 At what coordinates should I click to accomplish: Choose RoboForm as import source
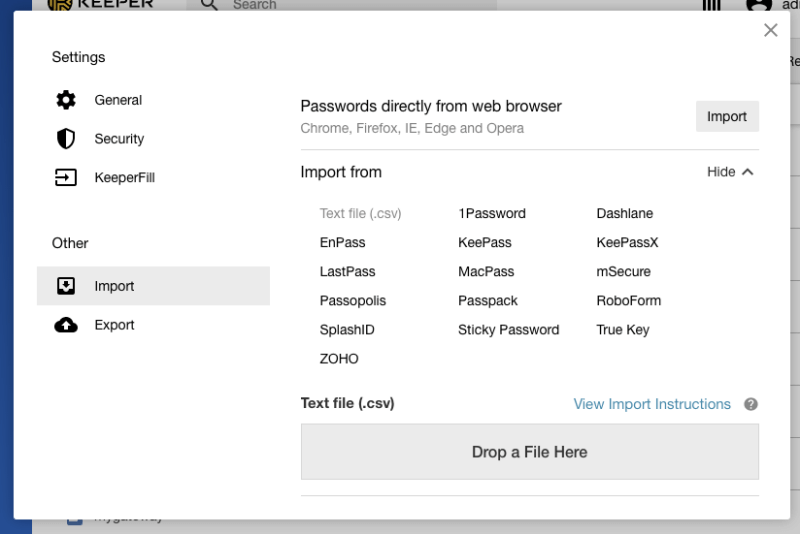tap(629, 300)
